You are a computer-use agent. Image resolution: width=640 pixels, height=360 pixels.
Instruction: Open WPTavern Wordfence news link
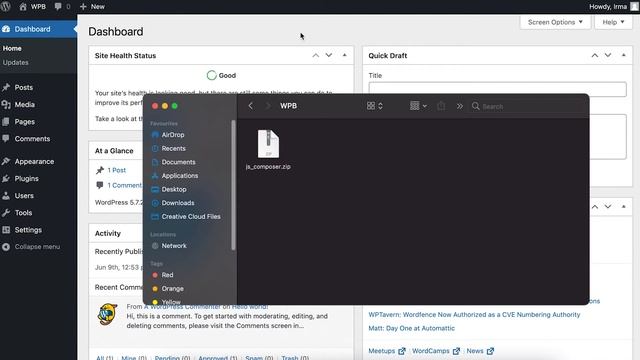[474, 315]
